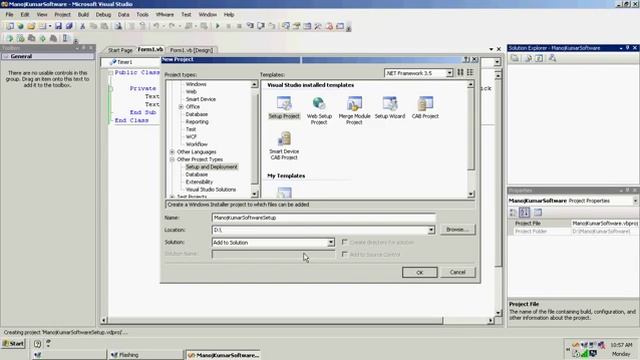Open the Properties object selector dropdown
640x360 pixels.
click(635, 201)
